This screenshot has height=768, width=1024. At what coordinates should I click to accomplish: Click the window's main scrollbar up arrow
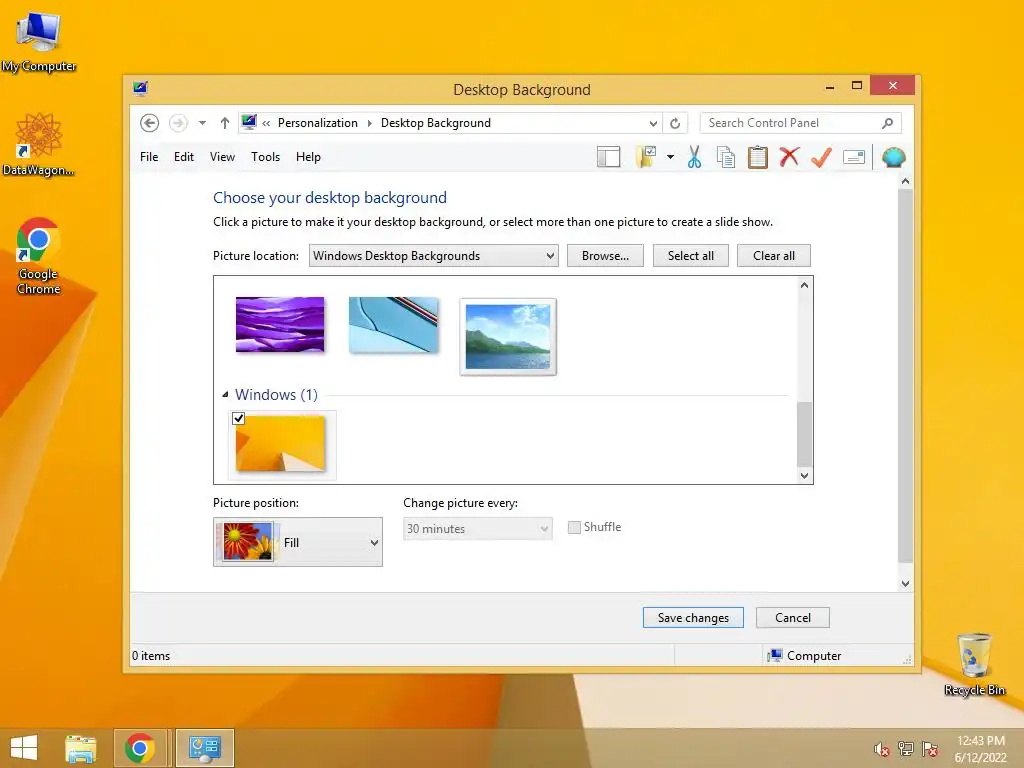[x=905, y=181]
